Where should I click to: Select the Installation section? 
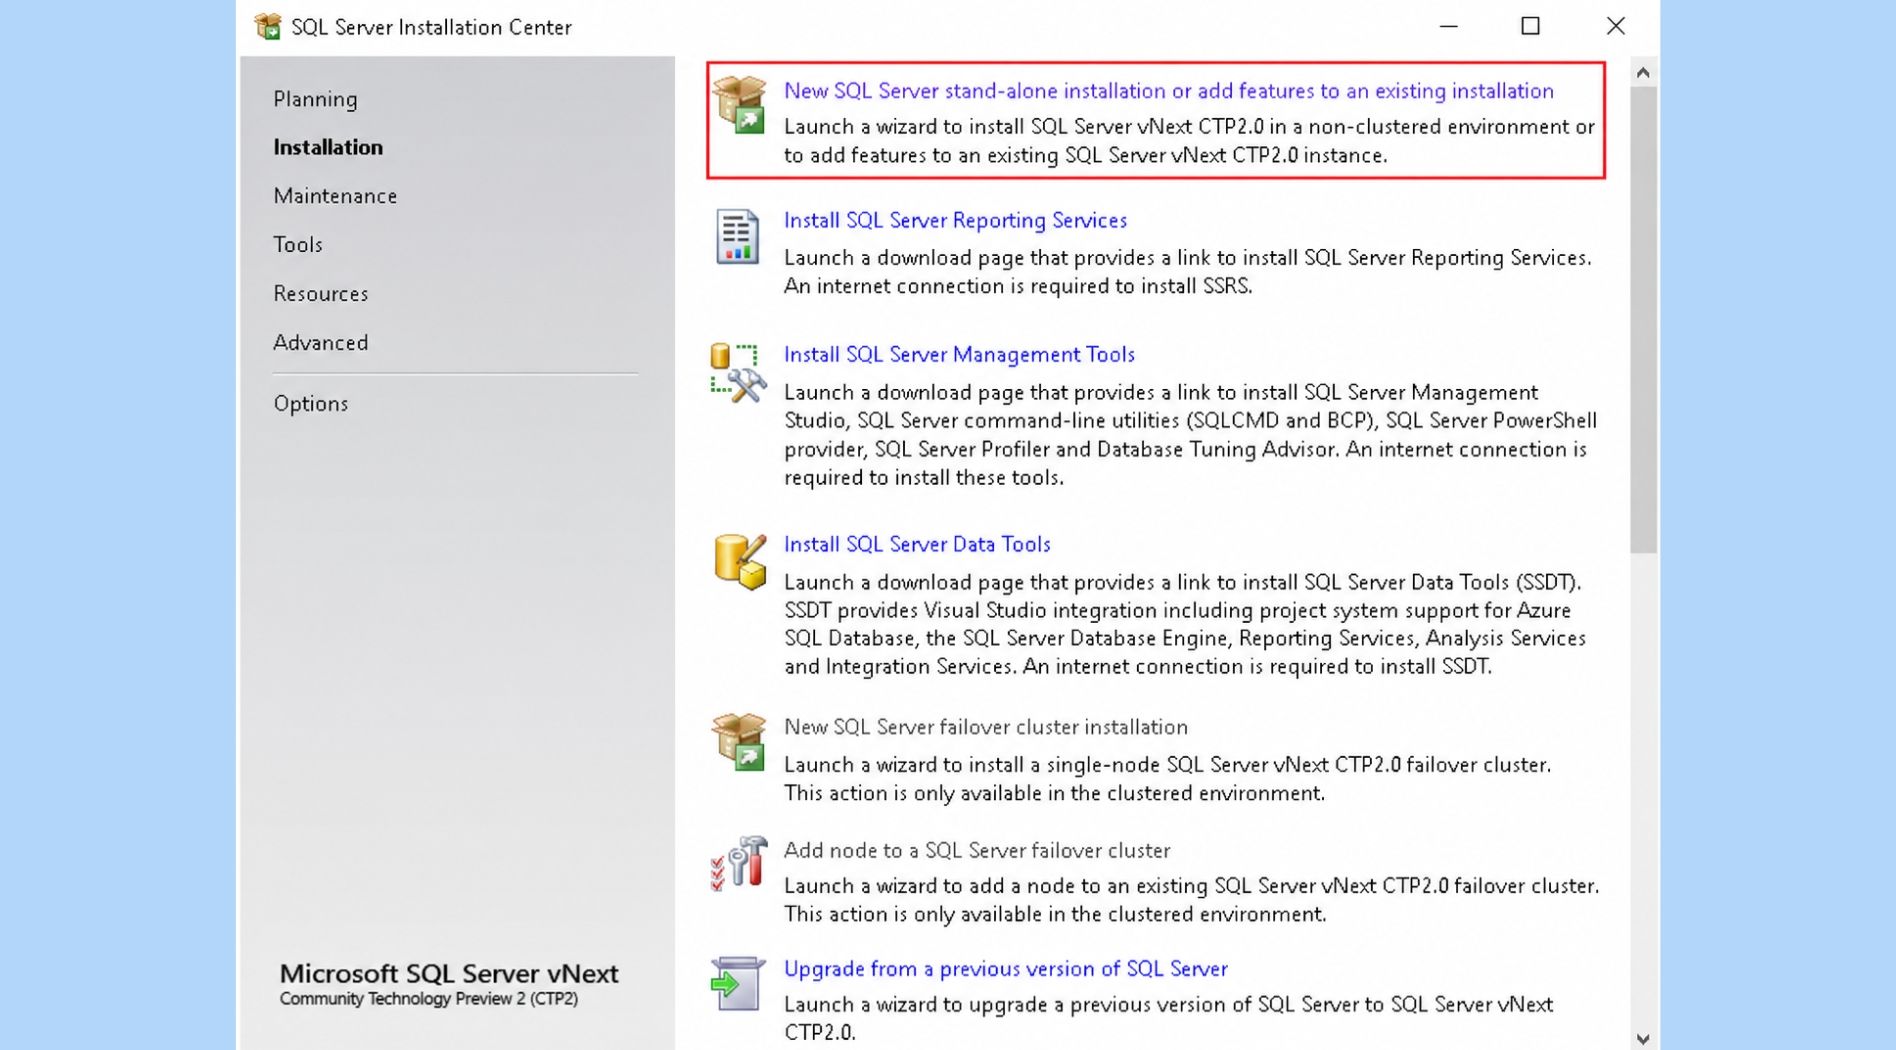[x=328, y=147]
